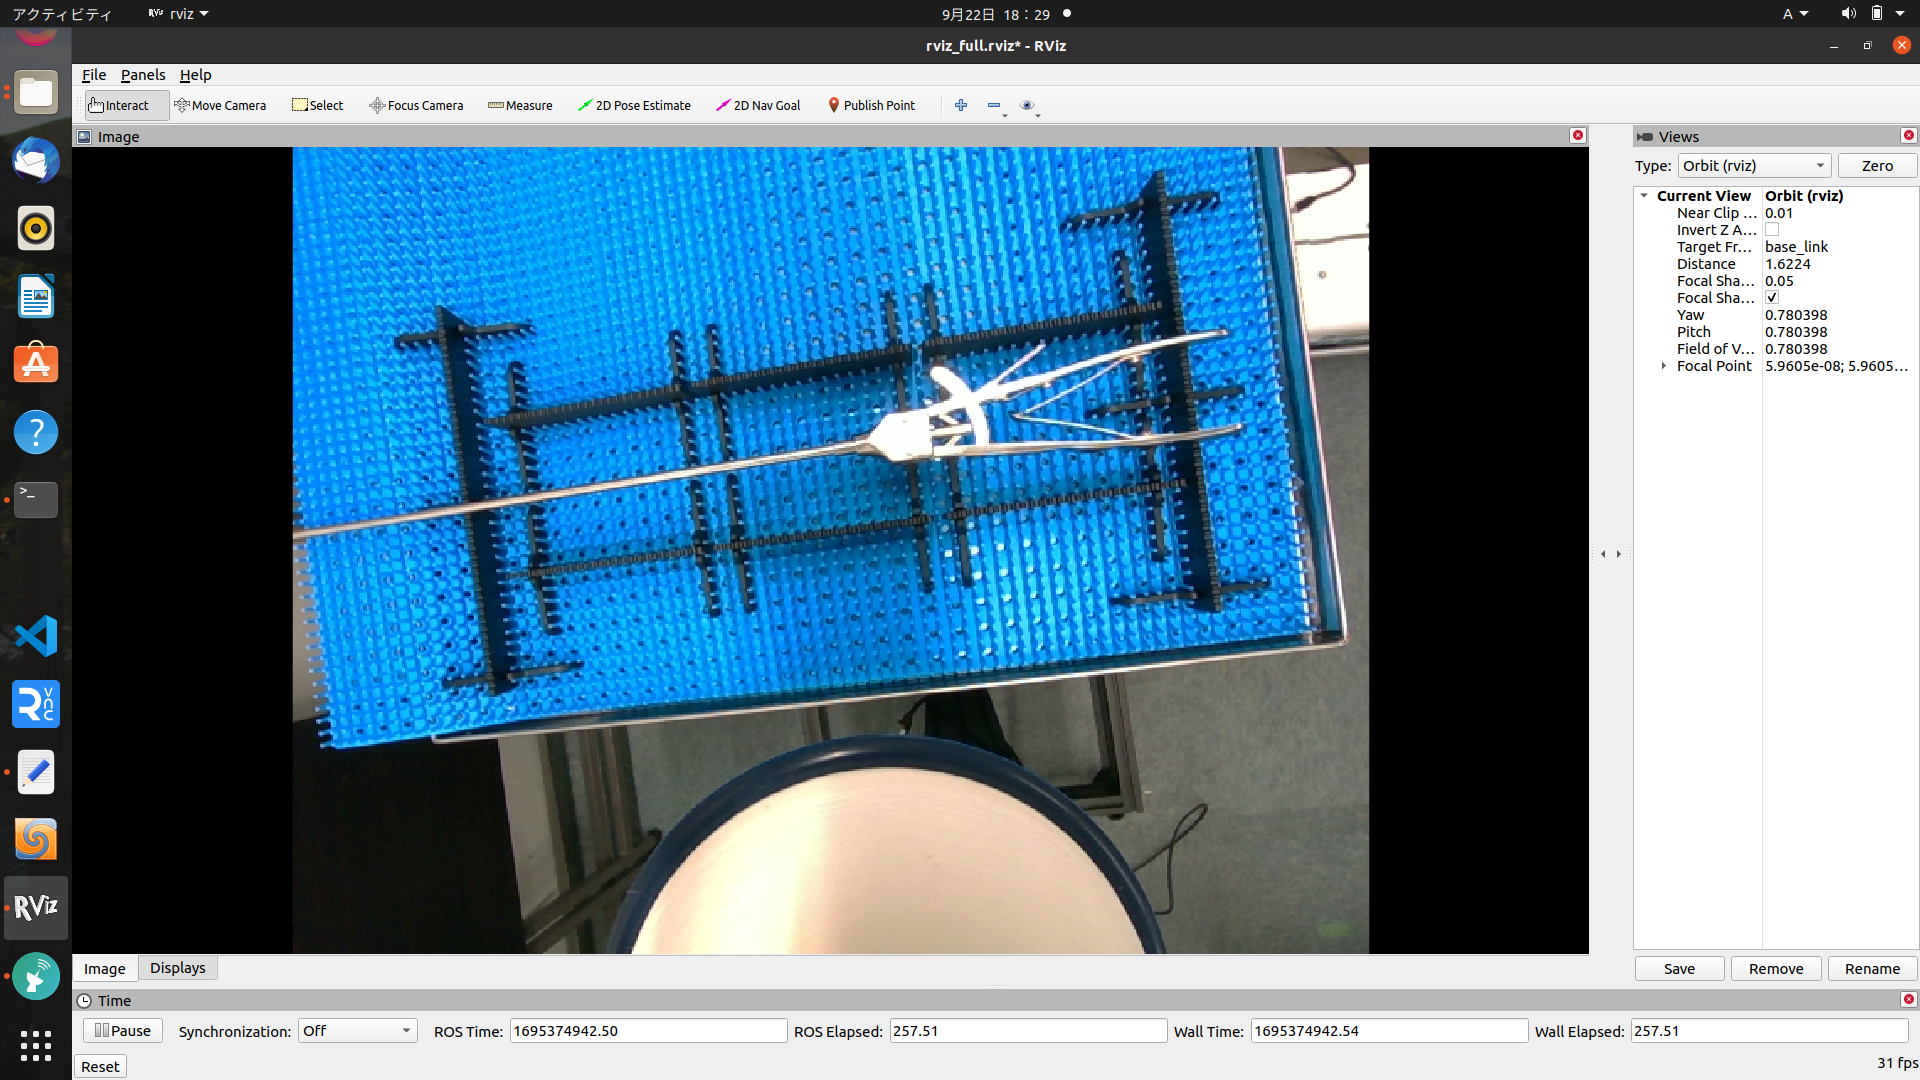Open the RViz icon in the Ubuntu dock

(35, 908)
